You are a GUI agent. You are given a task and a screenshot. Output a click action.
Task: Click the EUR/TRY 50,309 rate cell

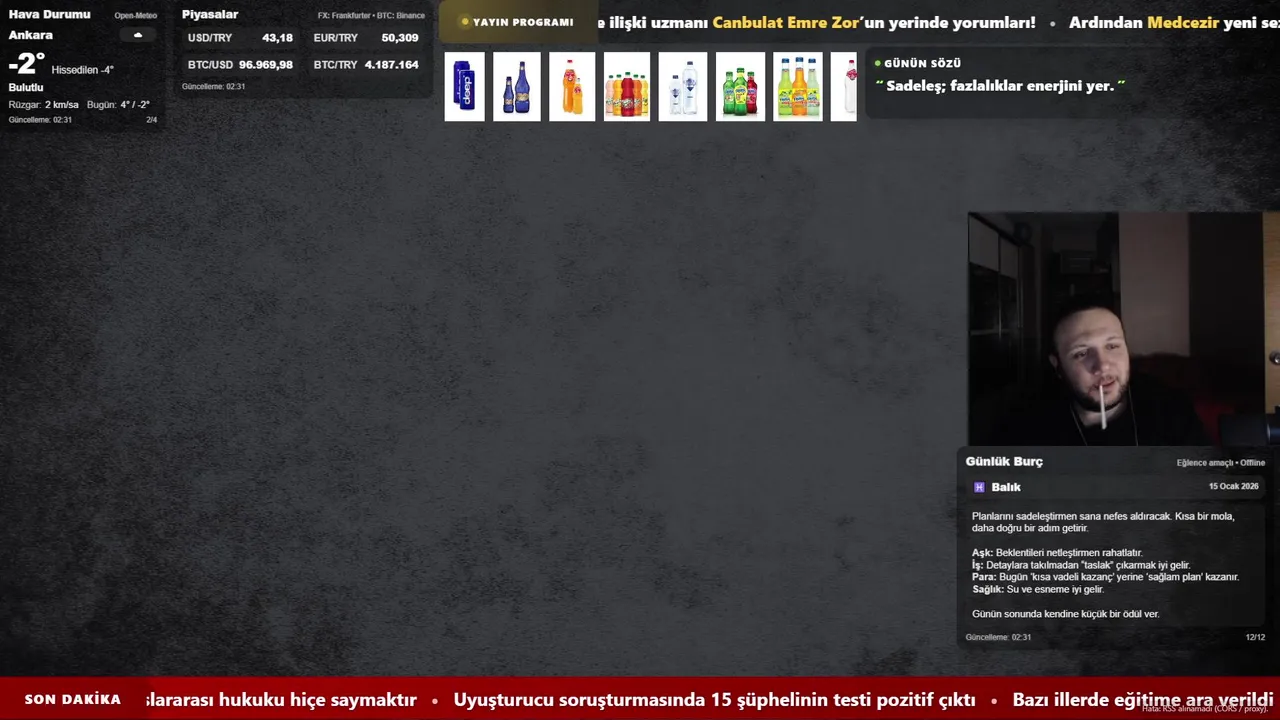point(366,38)
